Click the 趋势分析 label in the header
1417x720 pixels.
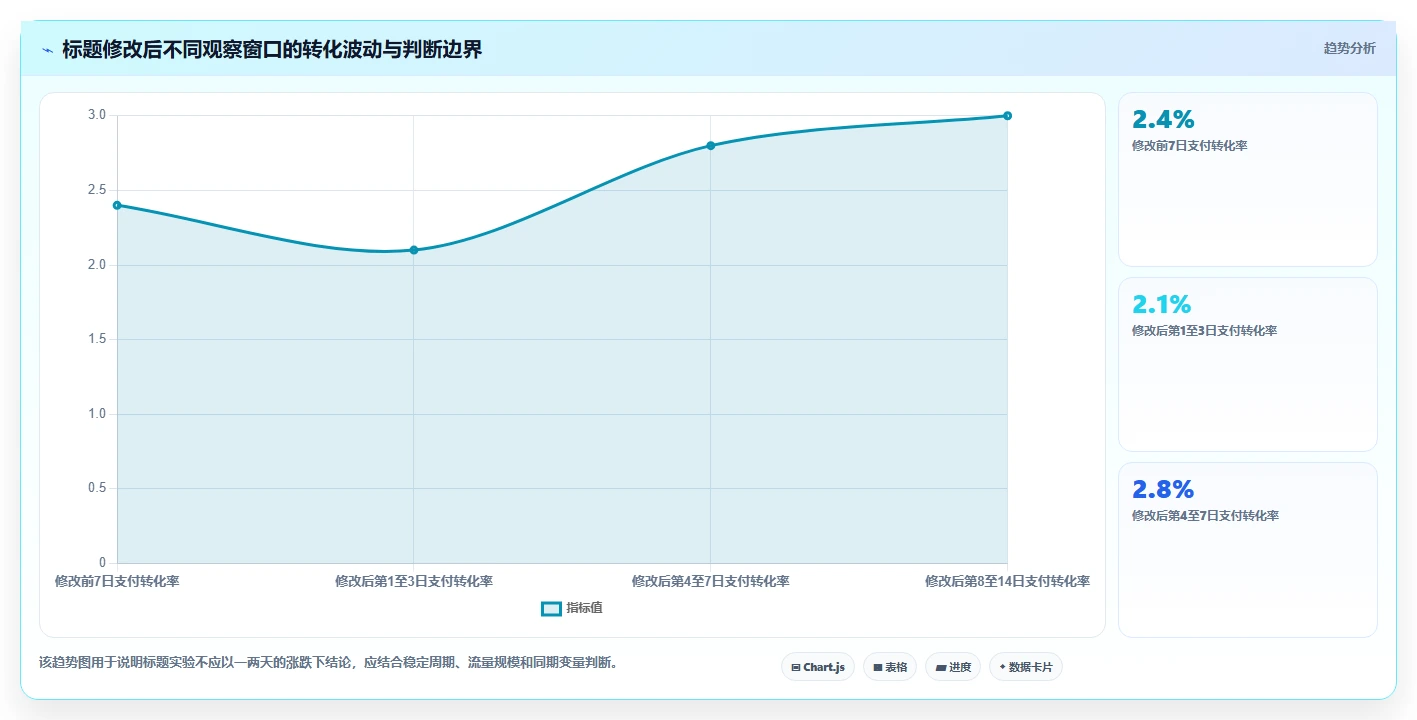pos(1349,48)
